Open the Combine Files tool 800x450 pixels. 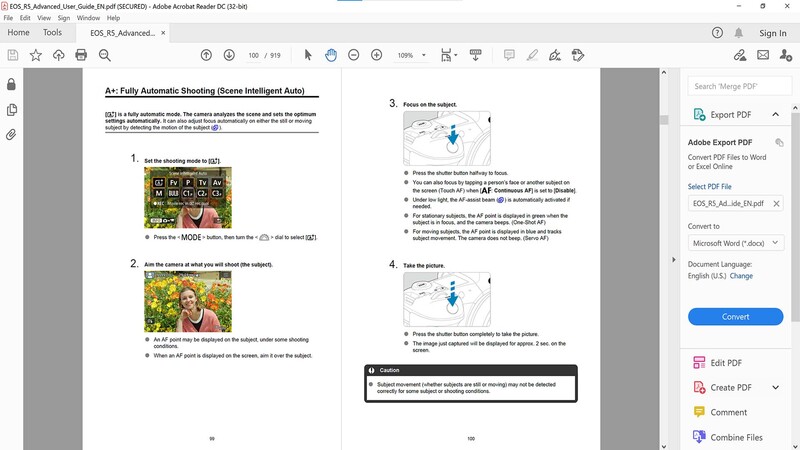[735, 437]
